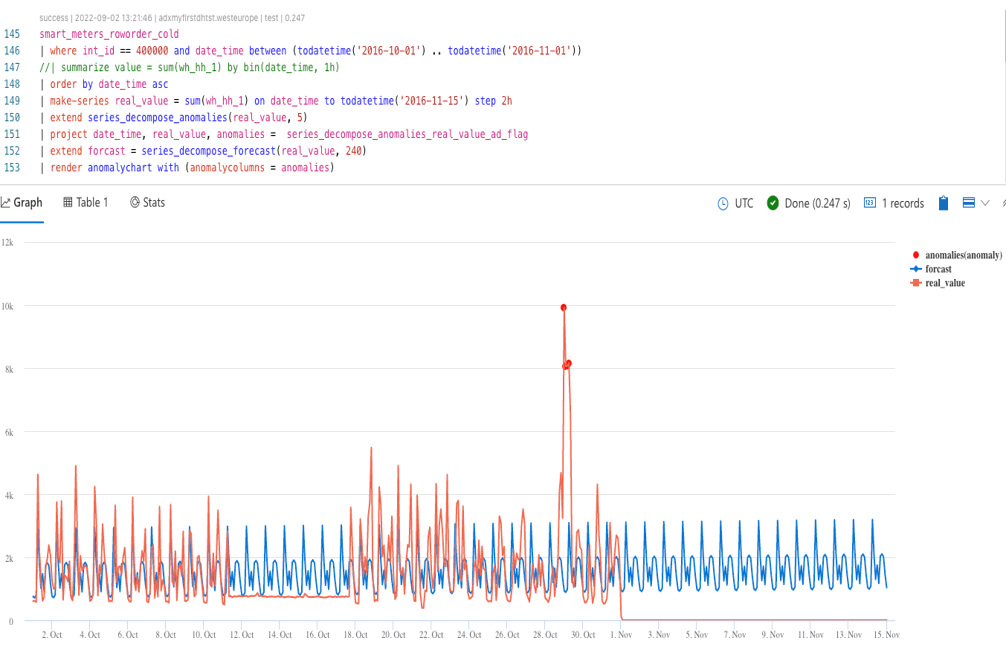The image size is (1006, 649).
Task: Click line number 146
Action: click(x=12, y=51)
